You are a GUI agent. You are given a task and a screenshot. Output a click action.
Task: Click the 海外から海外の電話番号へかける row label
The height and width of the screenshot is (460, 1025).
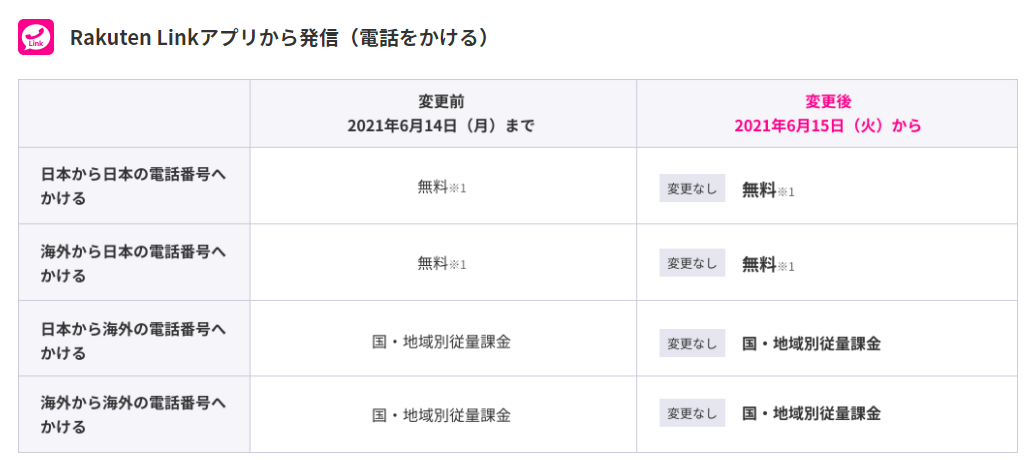coord(133,414)
